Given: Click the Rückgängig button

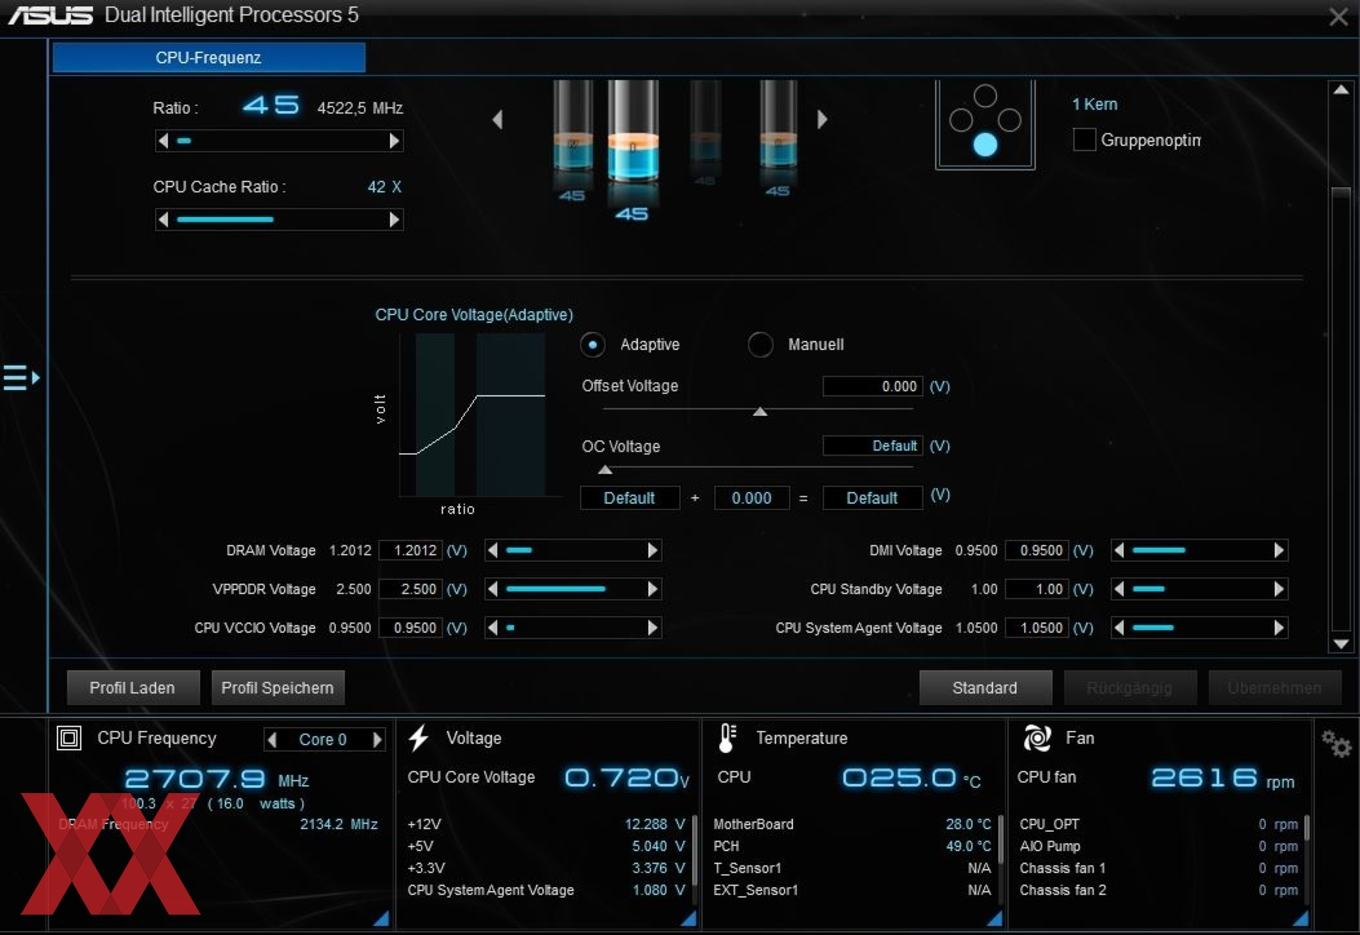Looking at the screenshot, I should pyautogui.click(x=1129, y=688).
